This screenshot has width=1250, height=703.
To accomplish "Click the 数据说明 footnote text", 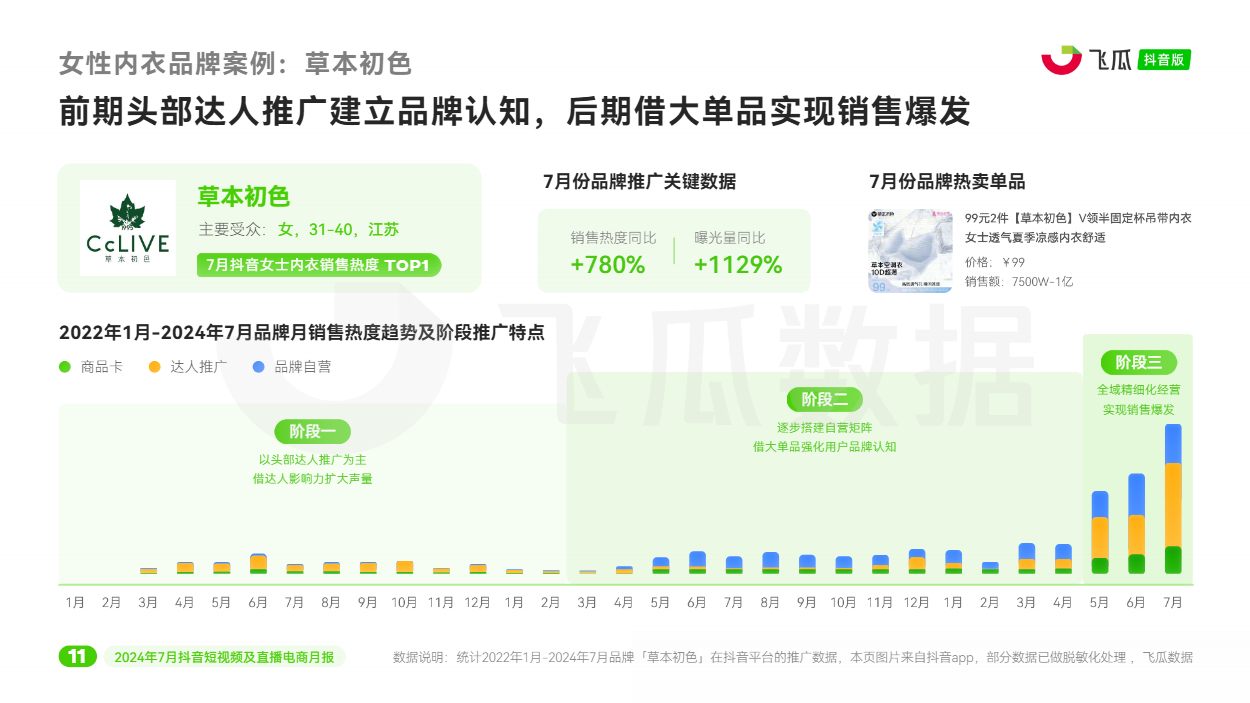I will point(793,657).
